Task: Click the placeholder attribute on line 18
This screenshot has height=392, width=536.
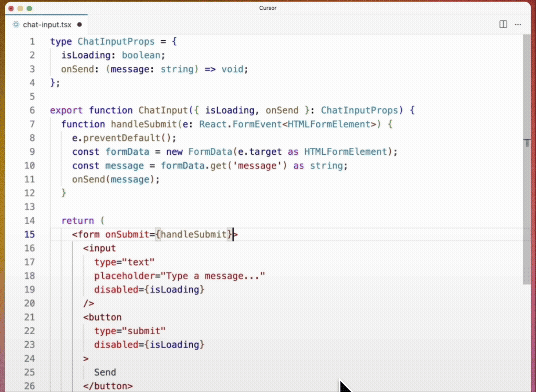Action: 179,276
